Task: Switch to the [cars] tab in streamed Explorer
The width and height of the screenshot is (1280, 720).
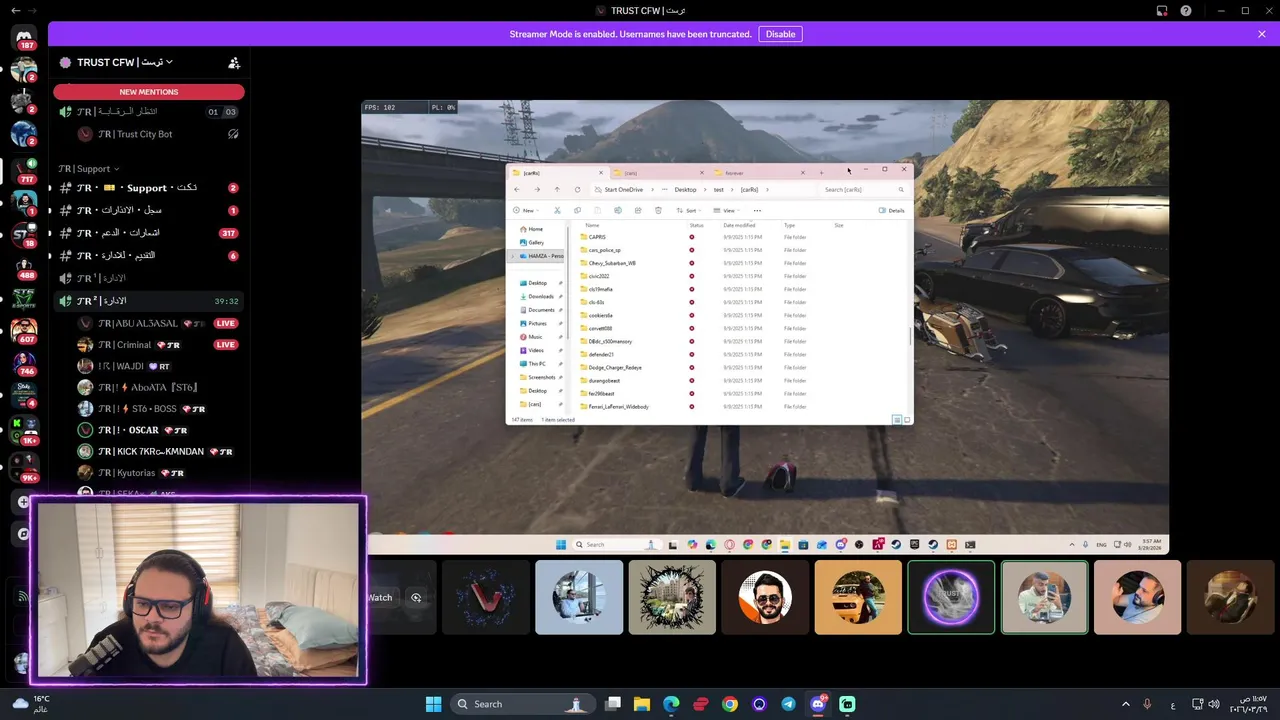Action: [x=658, y=173]
